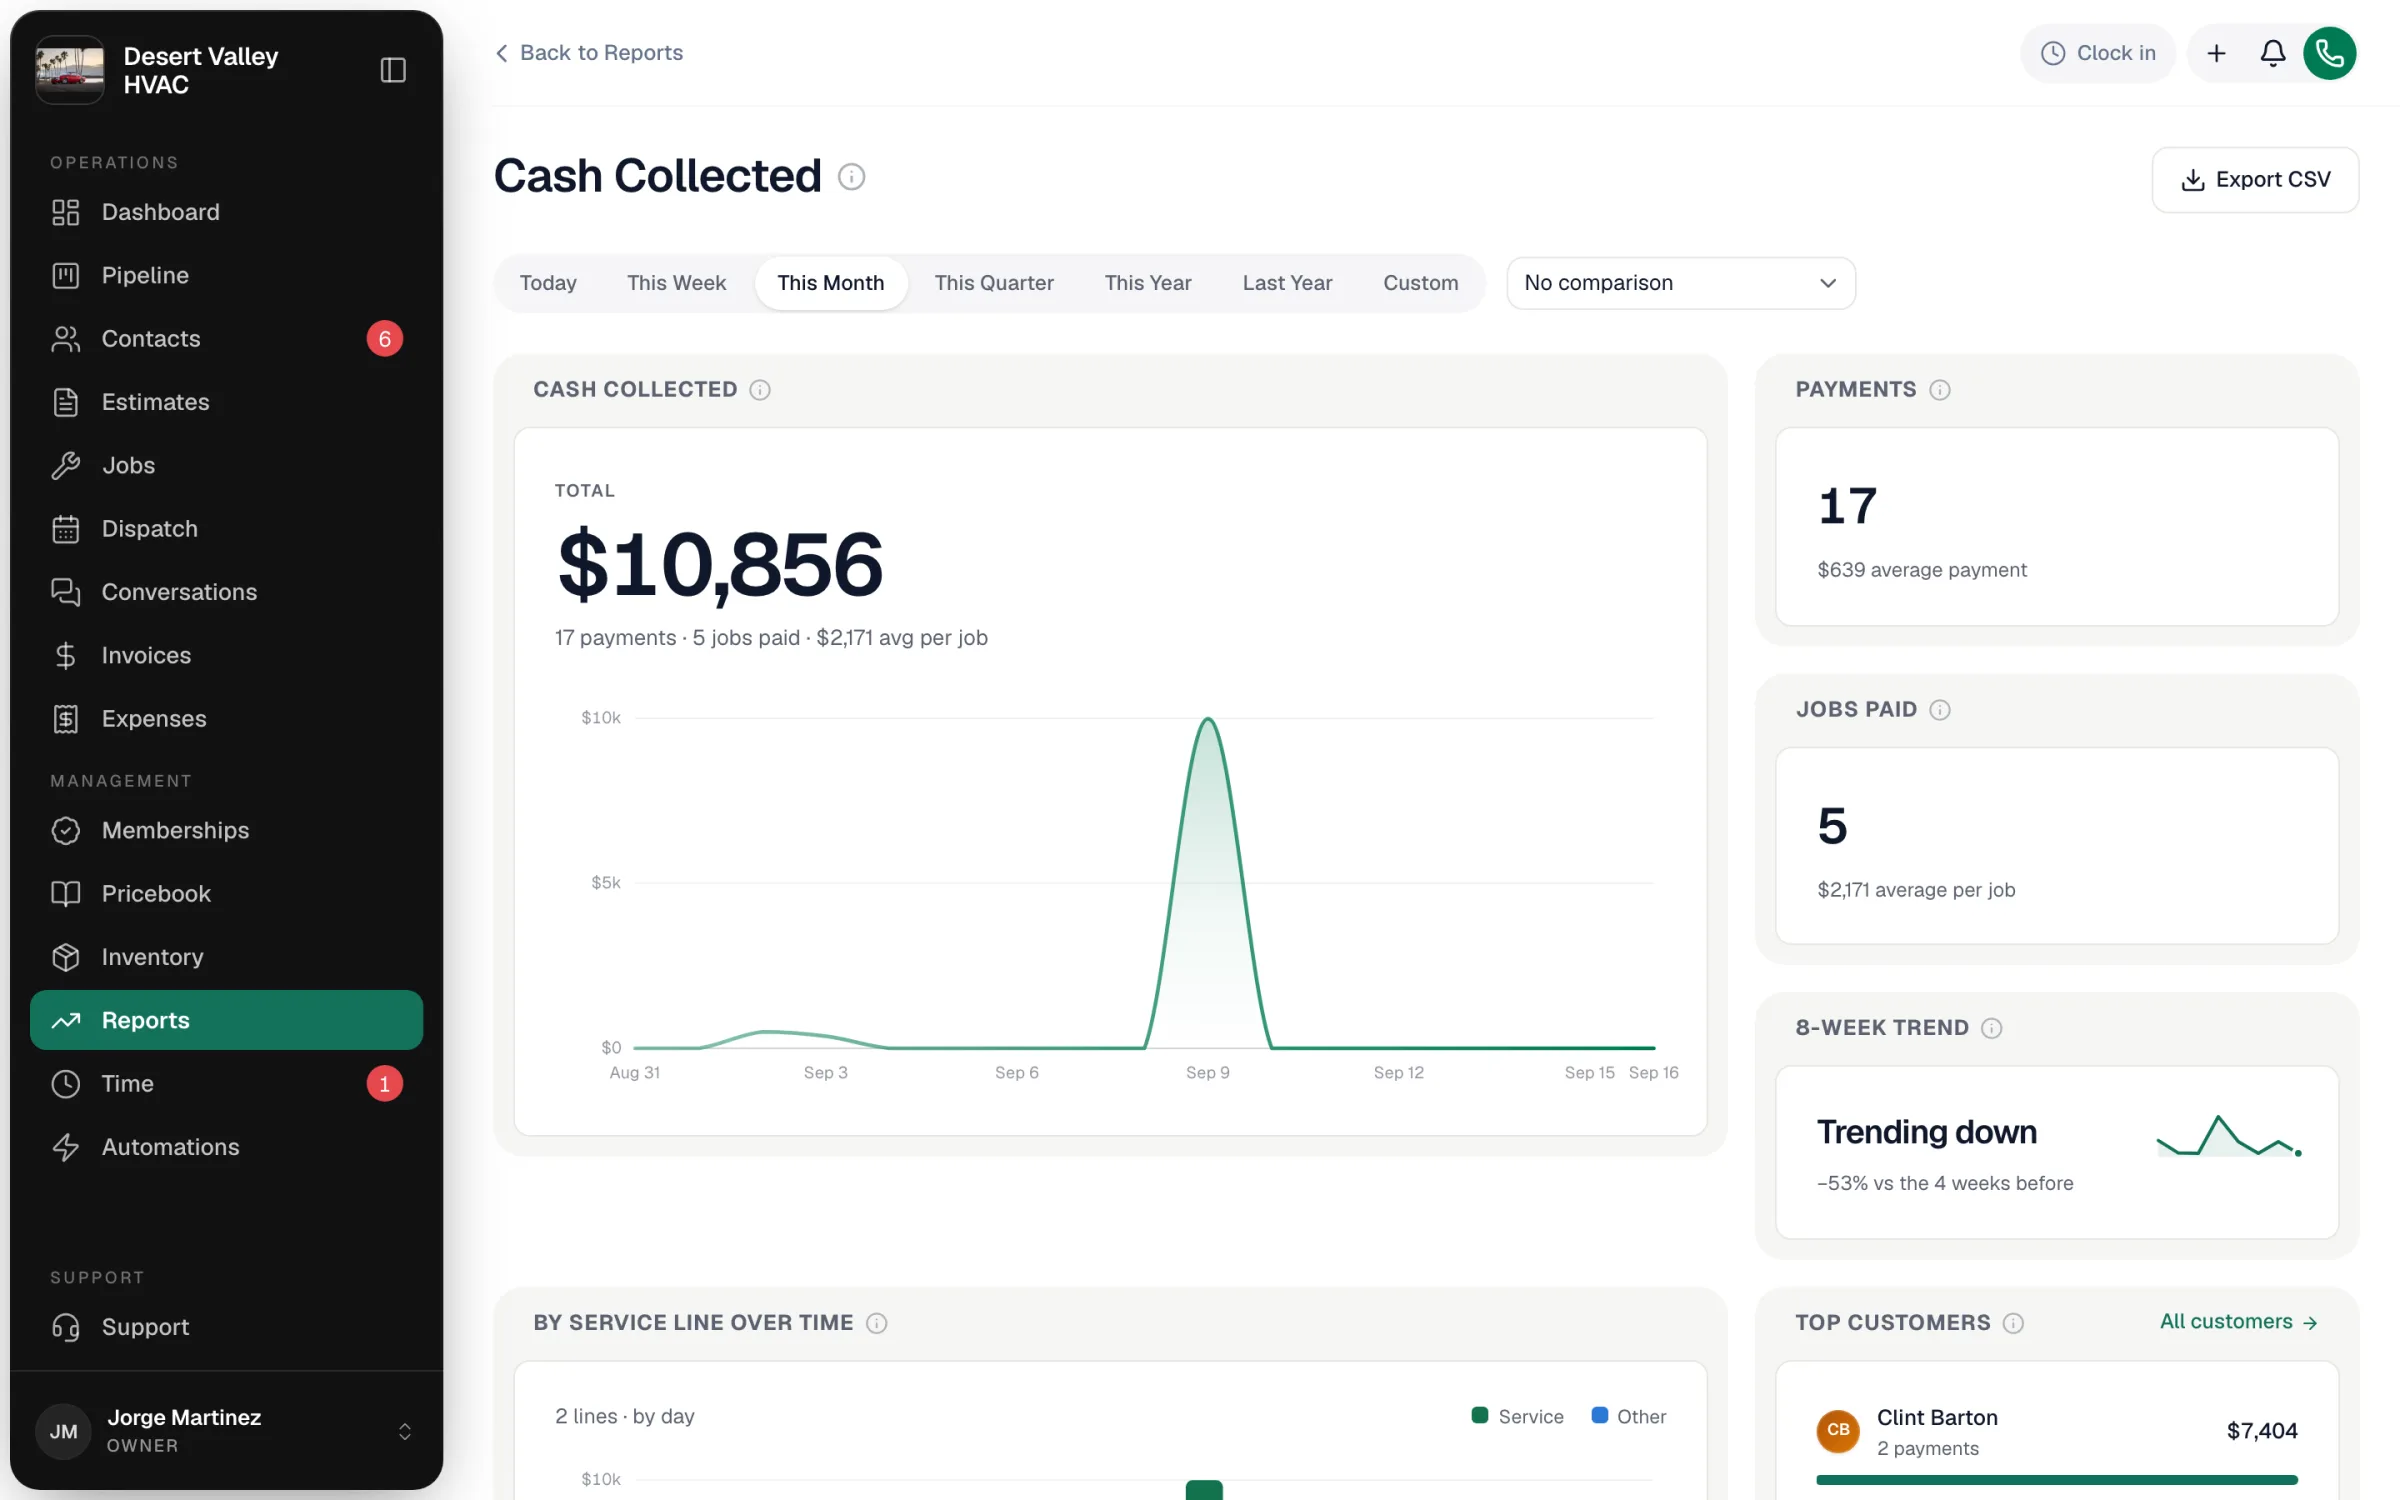
Task: Toggle the Service legend series
Action: 1517,1416
